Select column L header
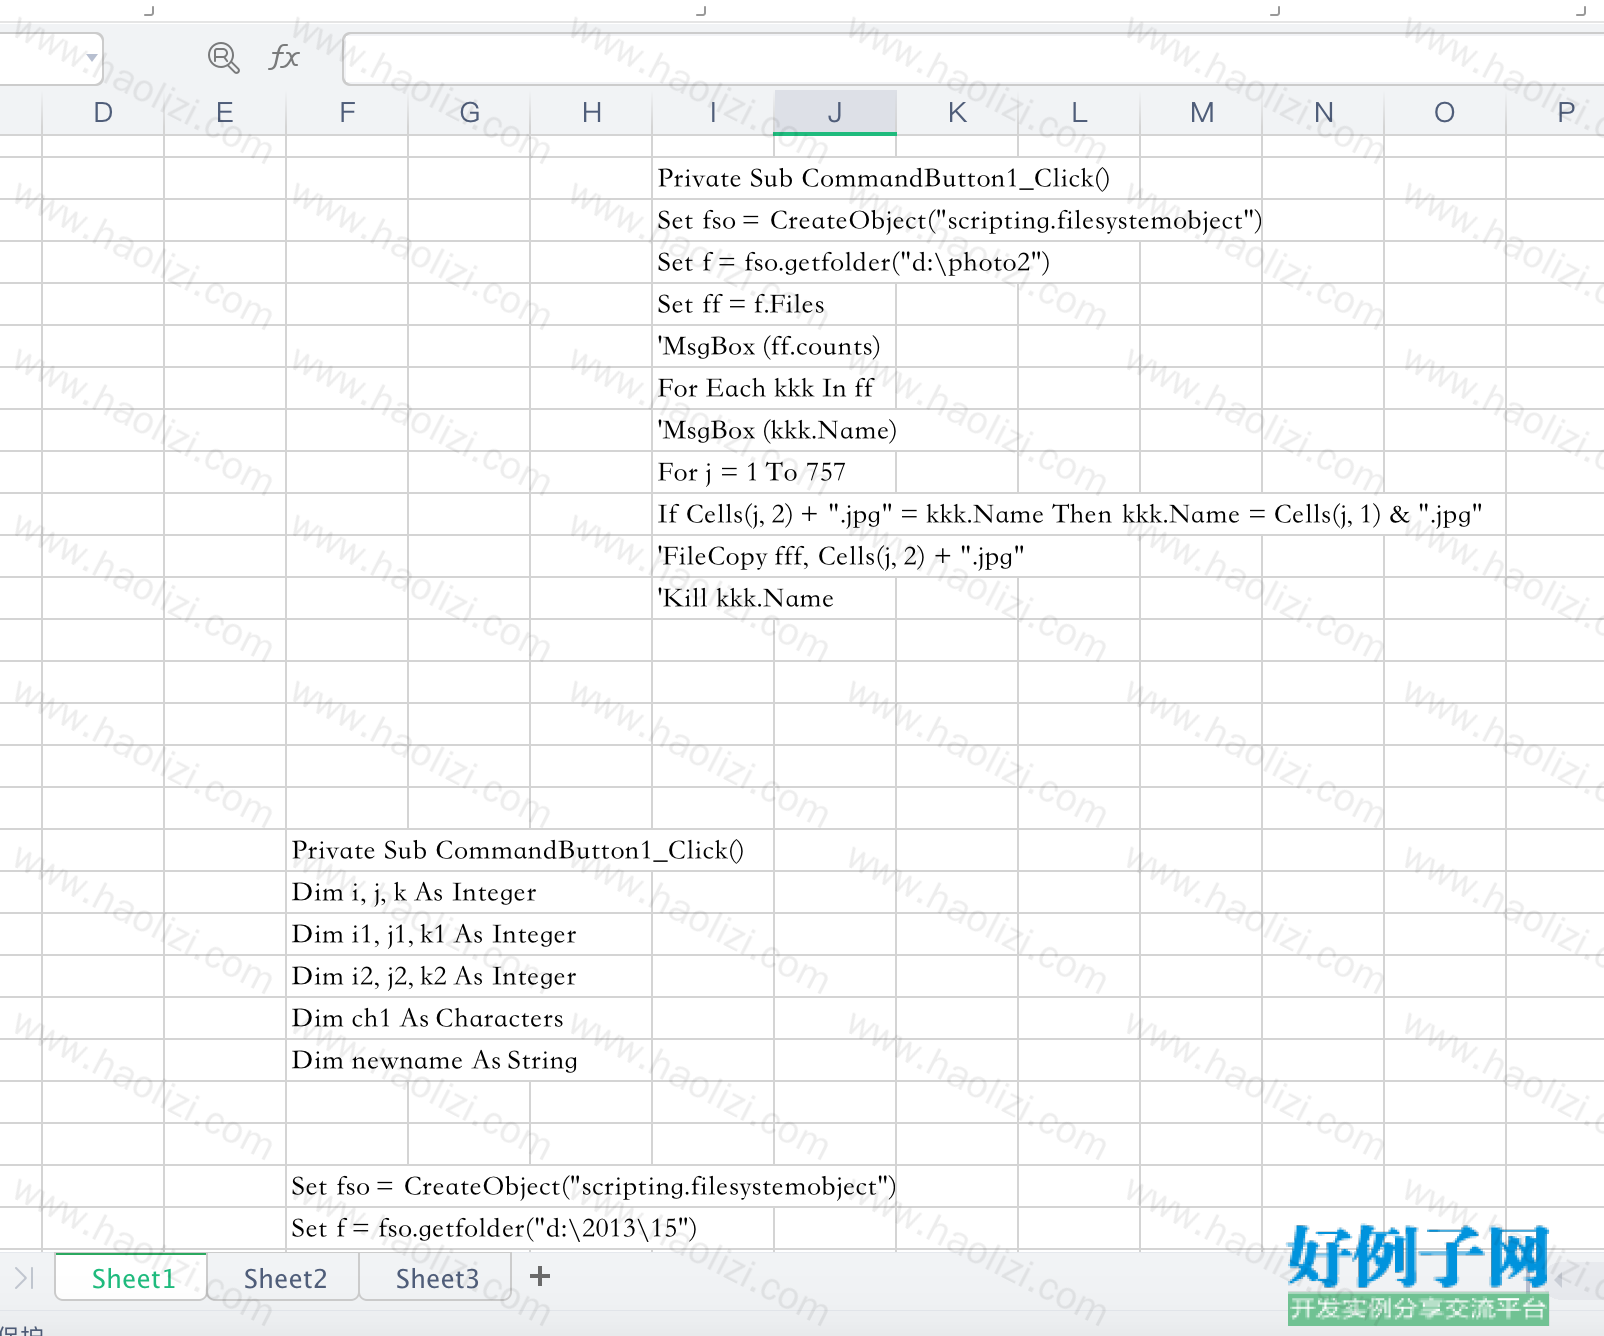The image size is (1604, 1336). click(1079, 113)
